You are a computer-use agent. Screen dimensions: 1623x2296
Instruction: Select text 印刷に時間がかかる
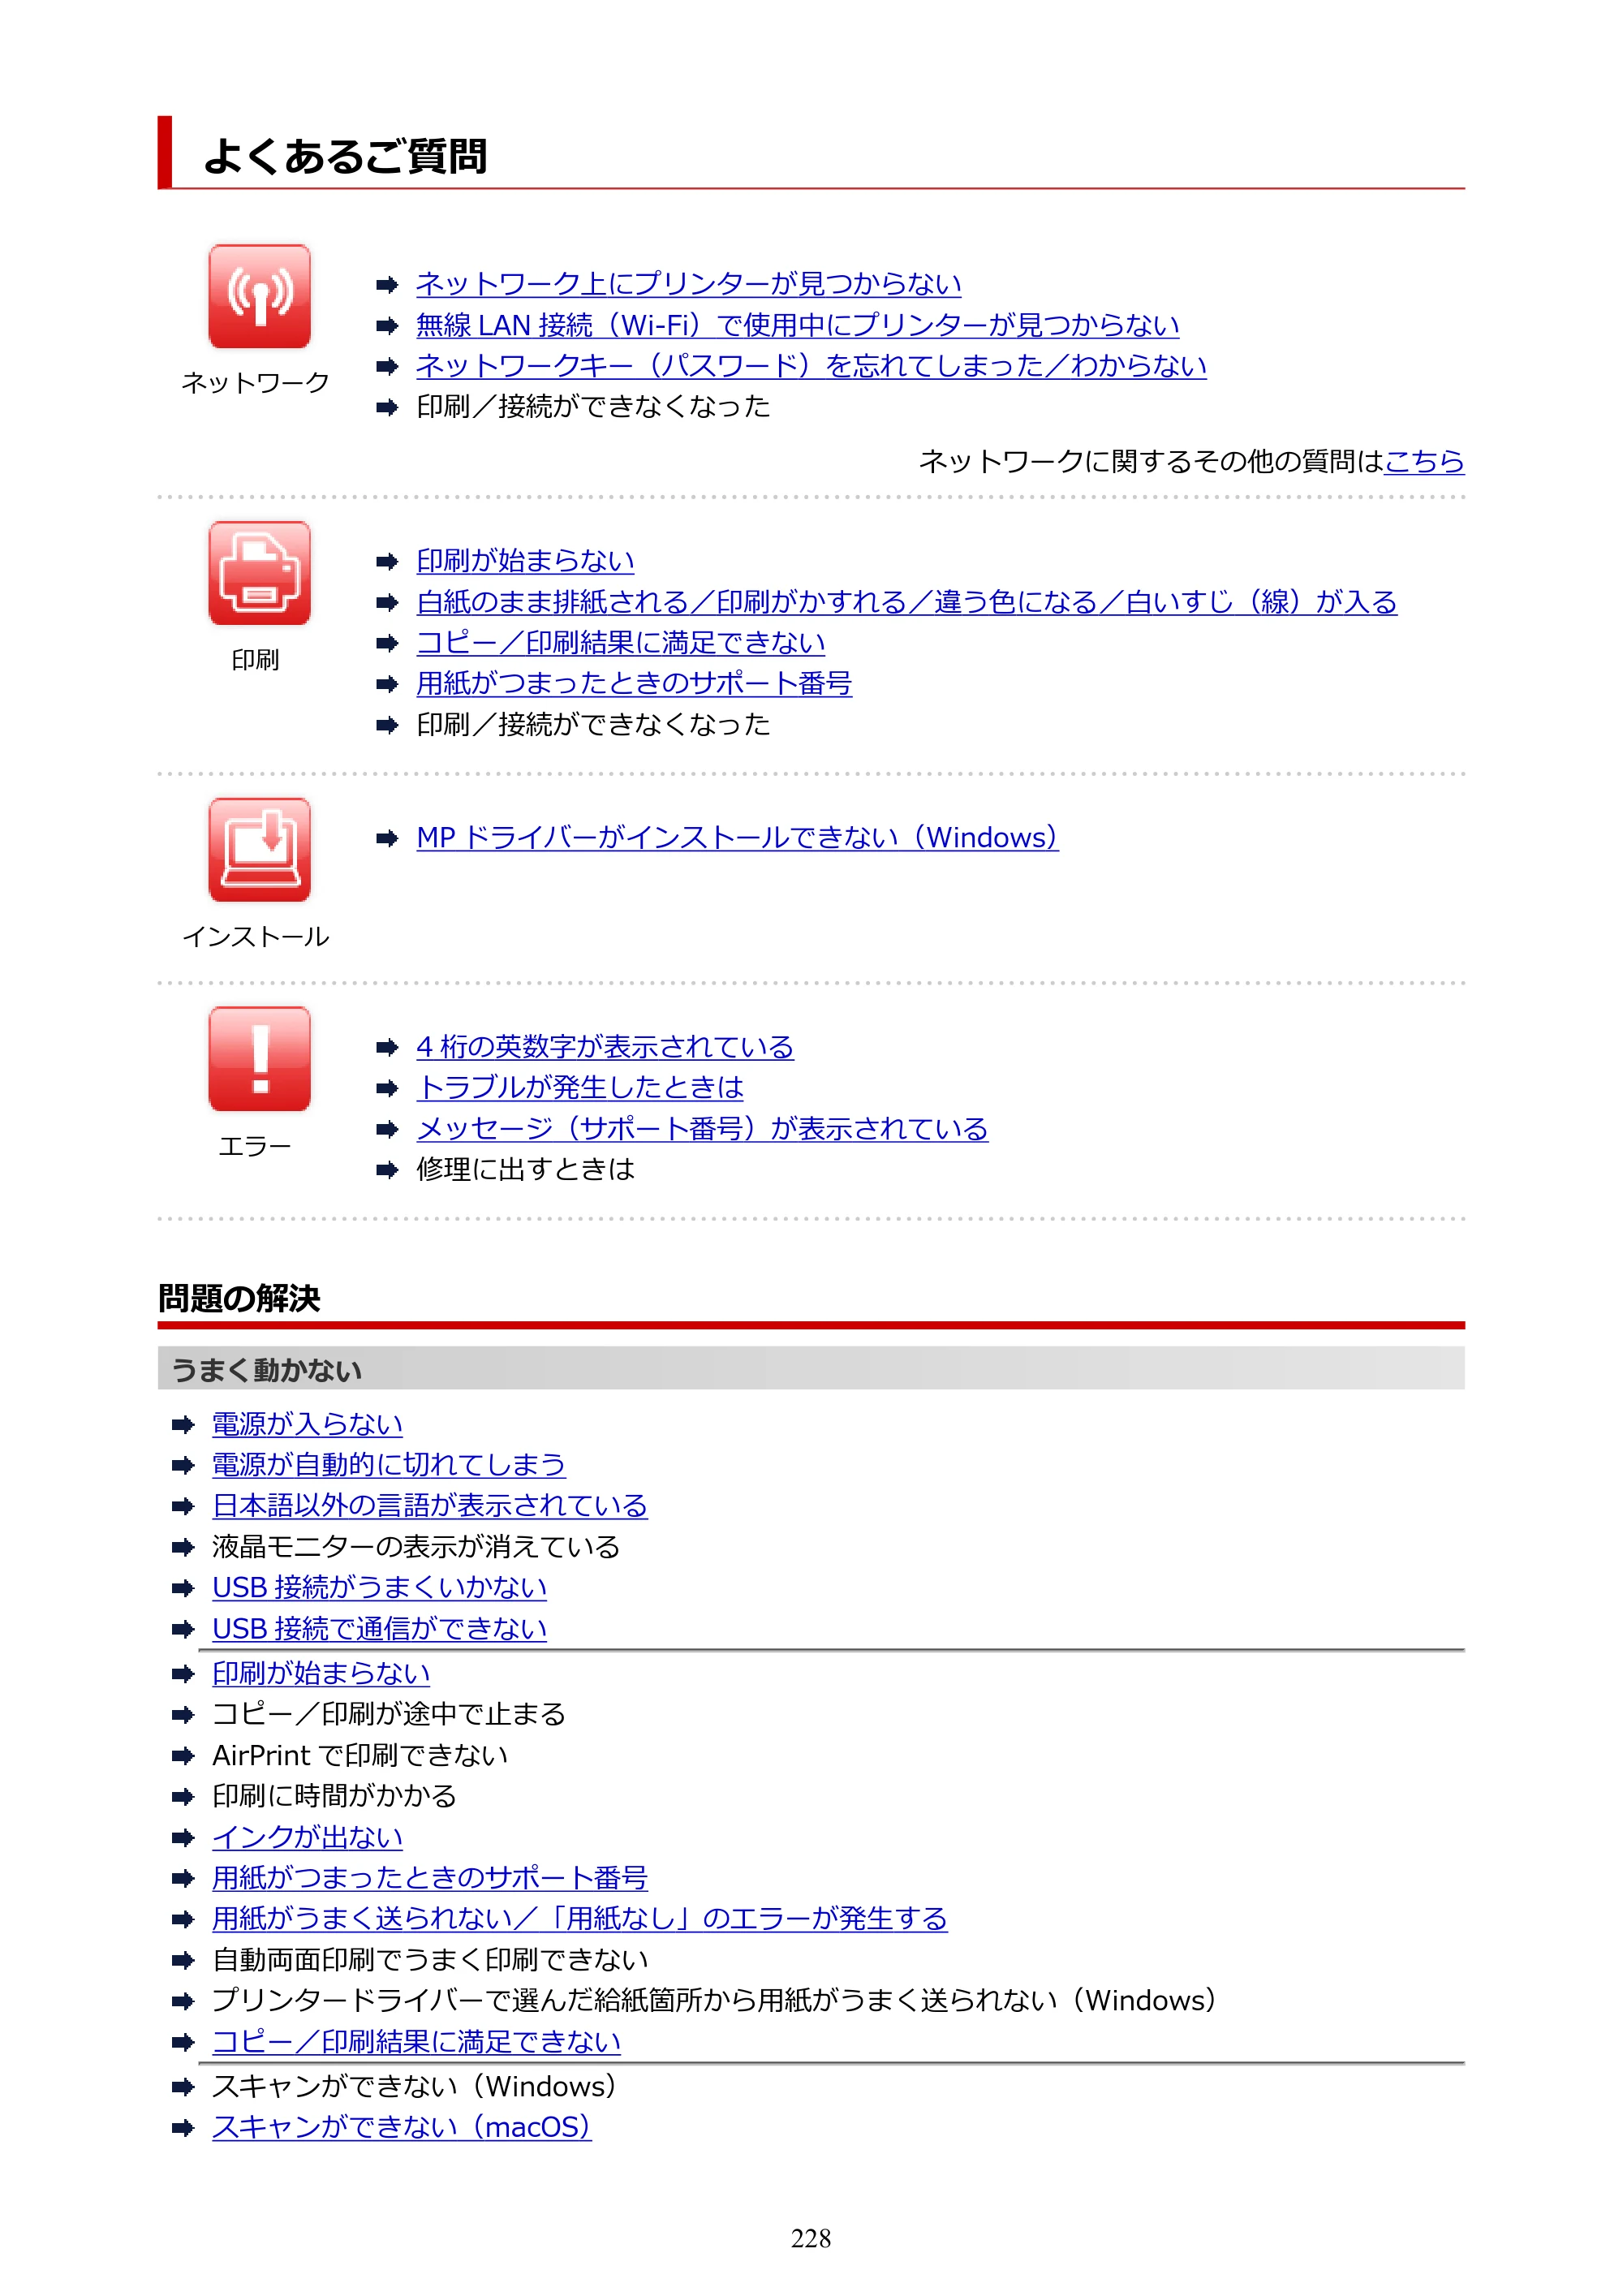(334, 1796)
